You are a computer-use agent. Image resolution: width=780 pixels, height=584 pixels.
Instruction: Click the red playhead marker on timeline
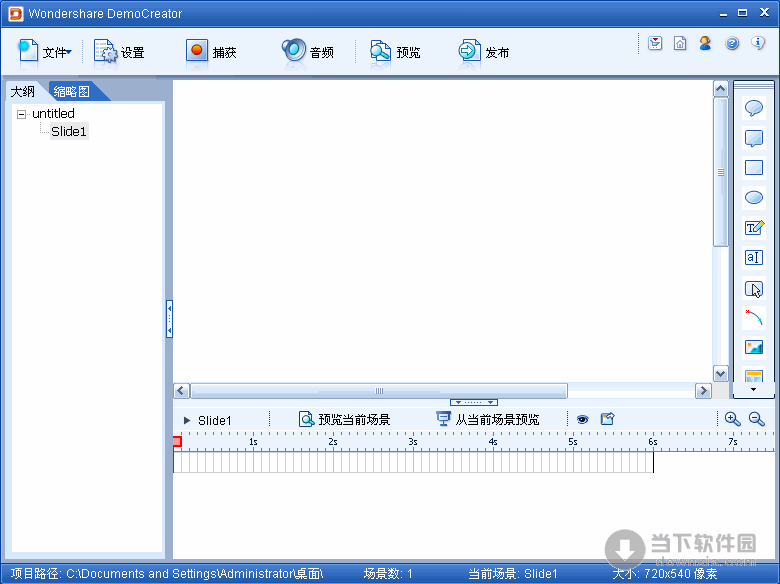coord(177,441)
